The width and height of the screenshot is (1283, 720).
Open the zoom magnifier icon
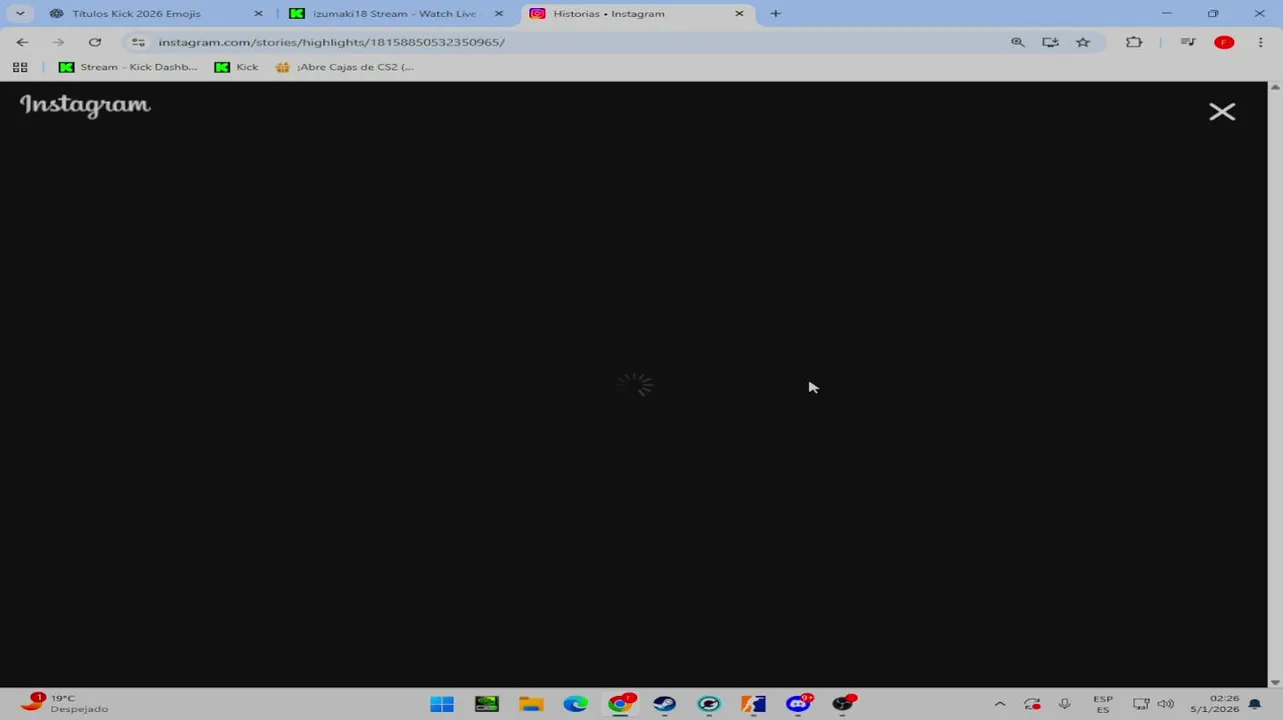coord(1017,42)
